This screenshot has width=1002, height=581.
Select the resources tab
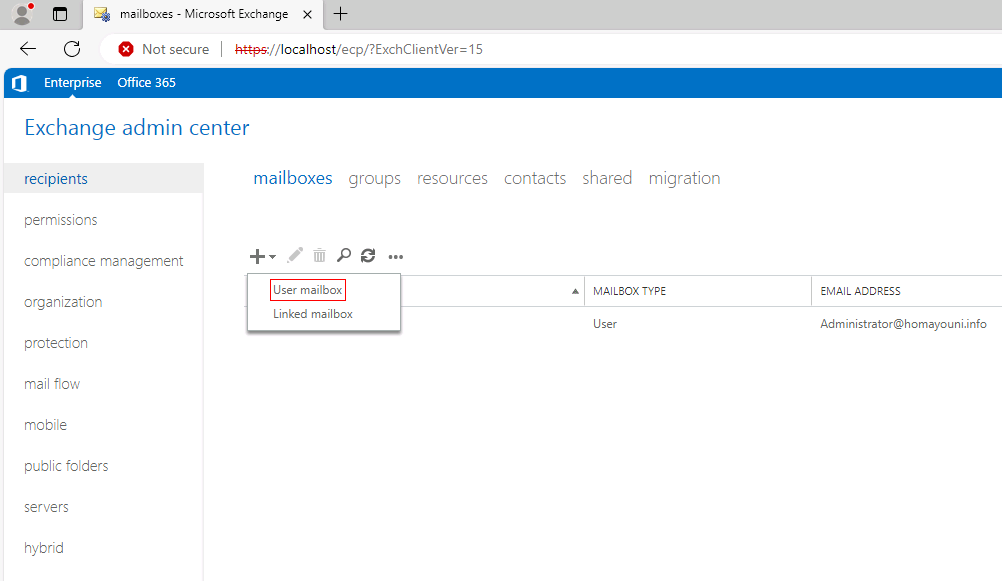[x=452, y=178]
